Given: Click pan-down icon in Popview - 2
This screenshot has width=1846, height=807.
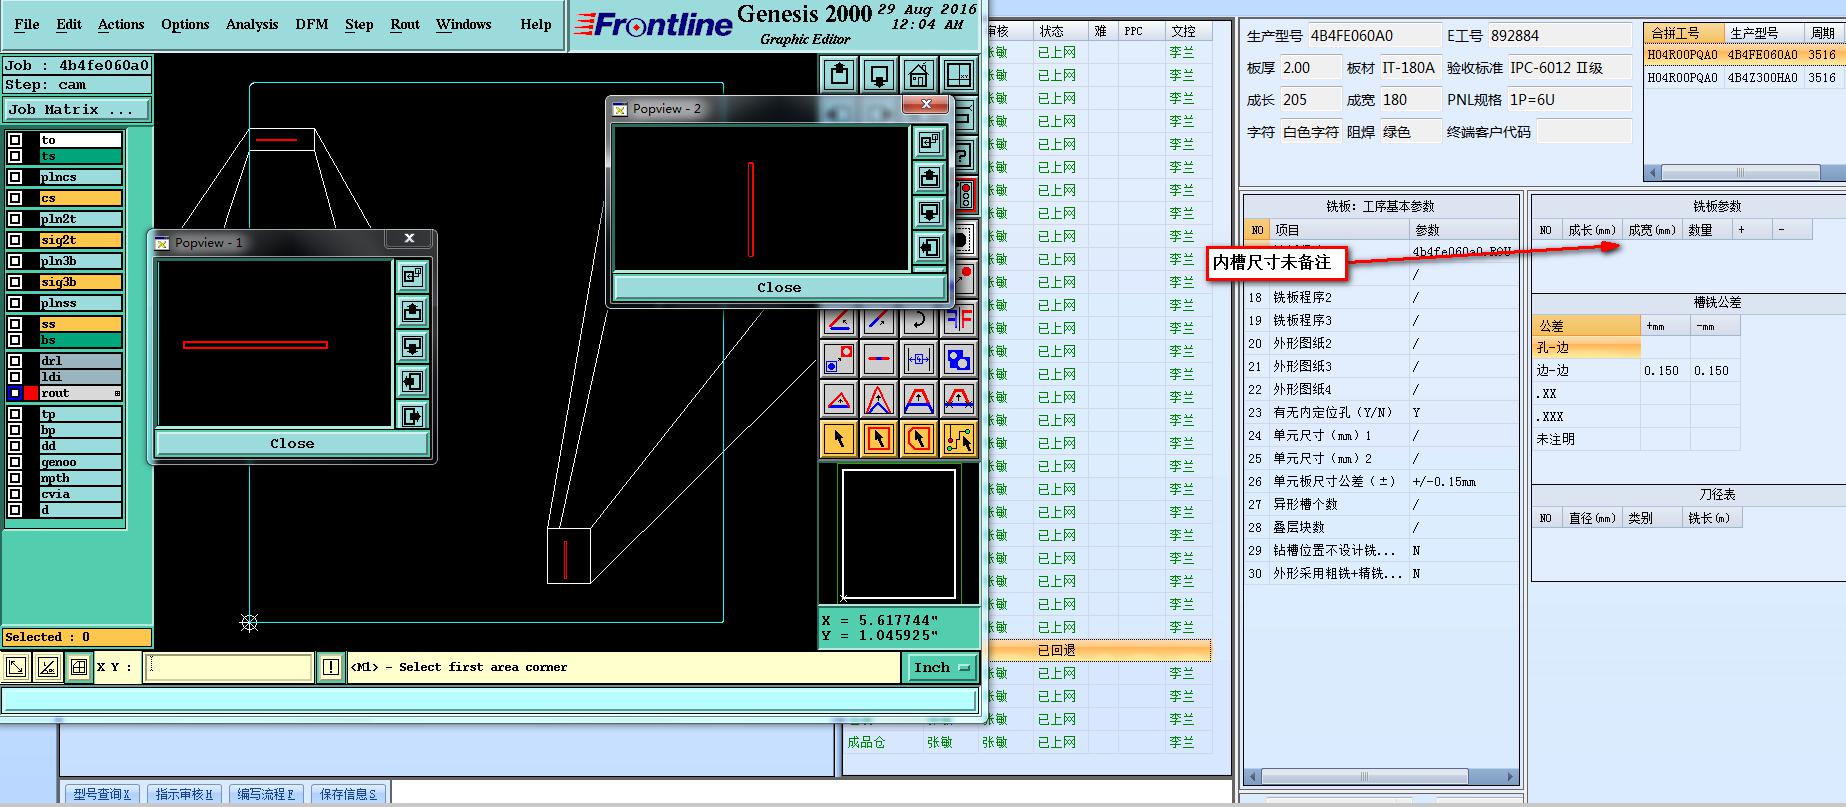Looking at the screenshot, I should click(x=929, y=212).
